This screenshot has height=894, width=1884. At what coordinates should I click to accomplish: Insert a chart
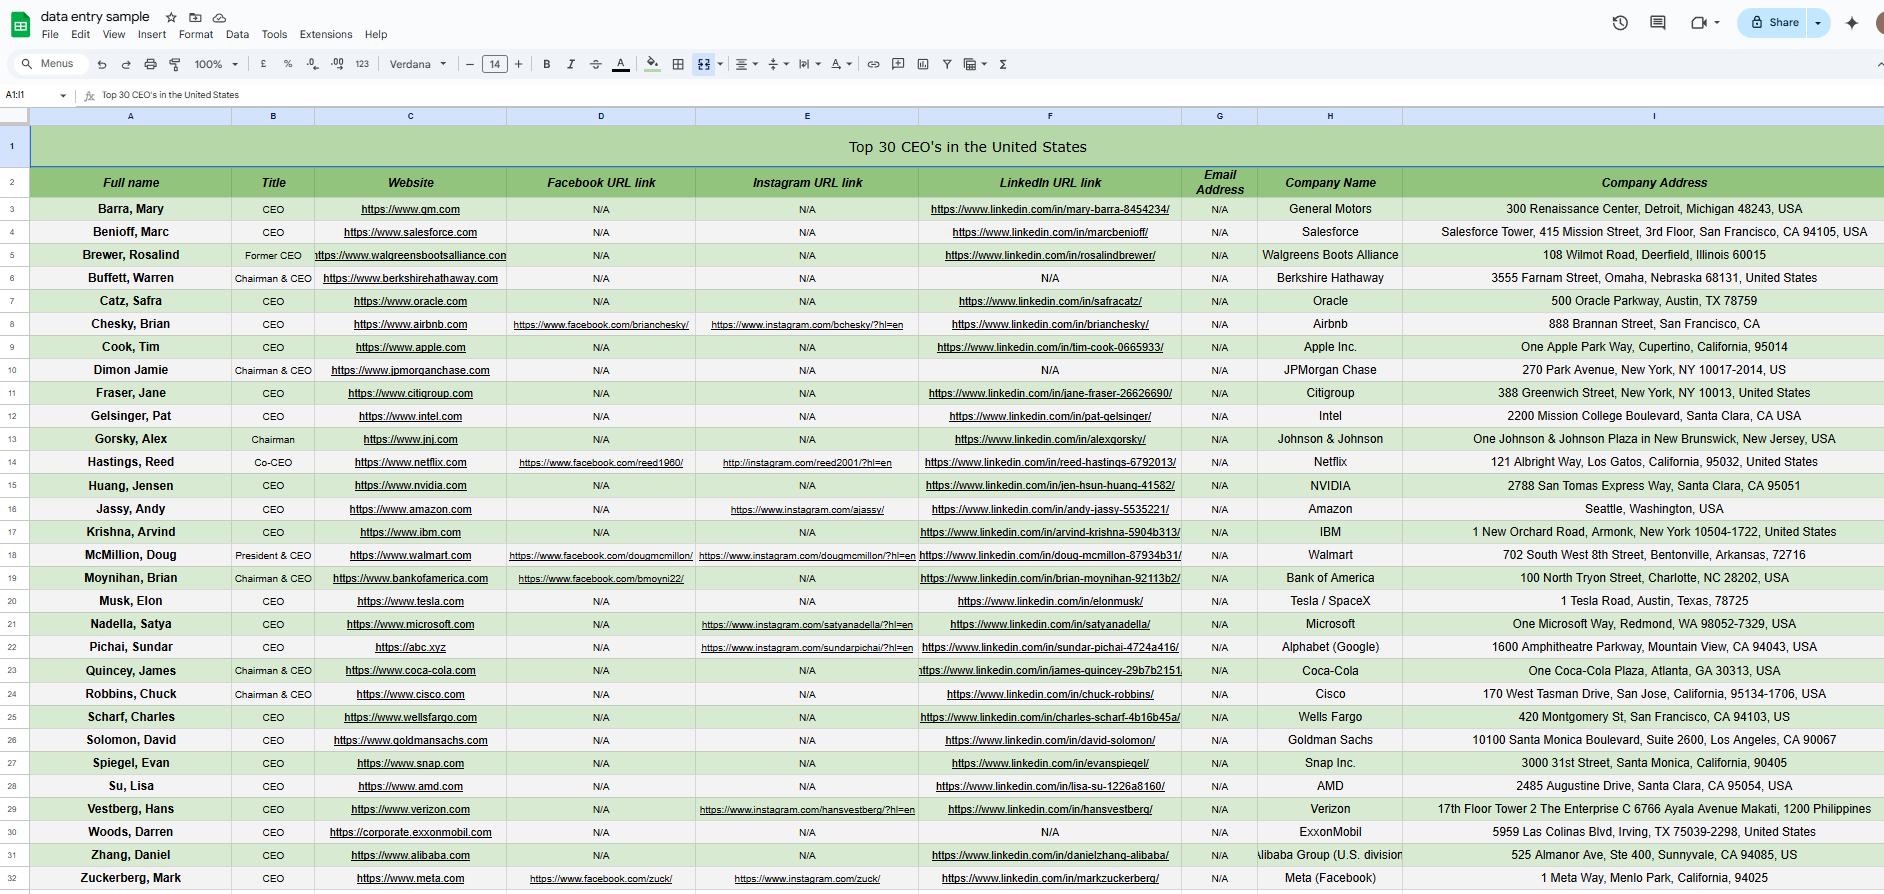[923, 64]
